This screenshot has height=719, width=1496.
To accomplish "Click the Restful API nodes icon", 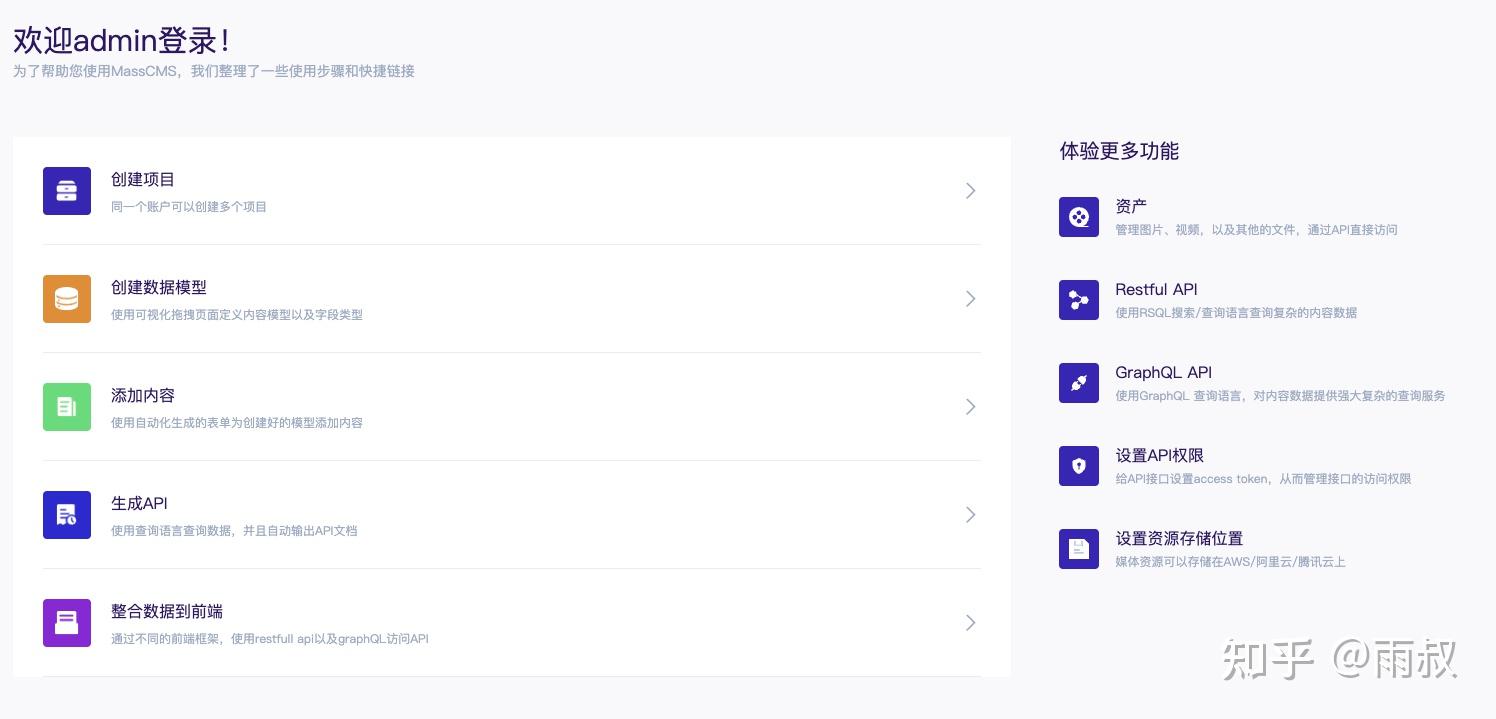I will [1078, 300].
